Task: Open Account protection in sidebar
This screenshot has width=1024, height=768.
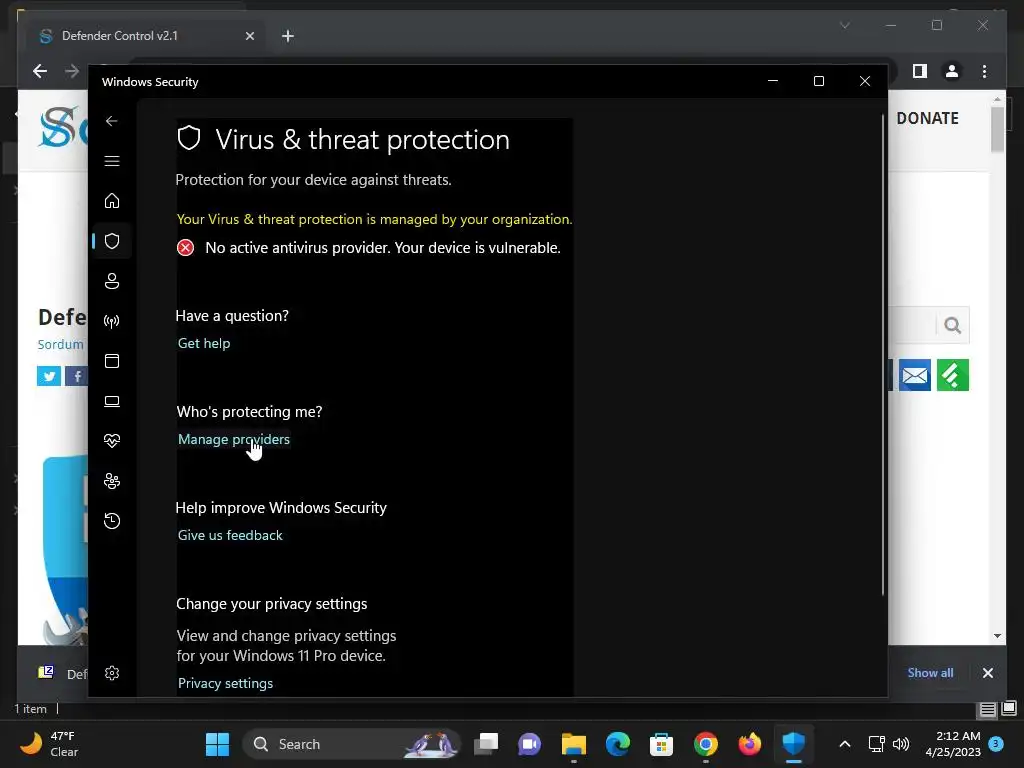Action: tap(112, 281)
